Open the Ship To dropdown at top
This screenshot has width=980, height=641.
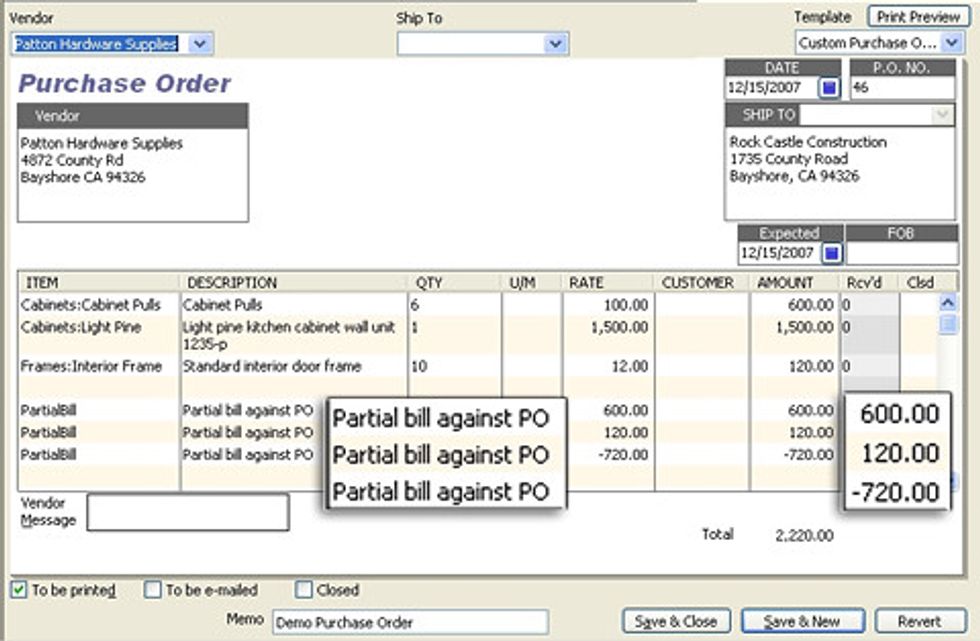click(555, 44)
